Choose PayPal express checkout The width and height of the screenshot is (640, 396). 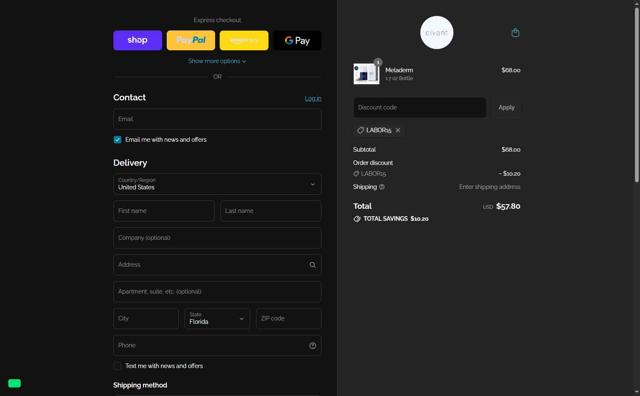(191, 40)
